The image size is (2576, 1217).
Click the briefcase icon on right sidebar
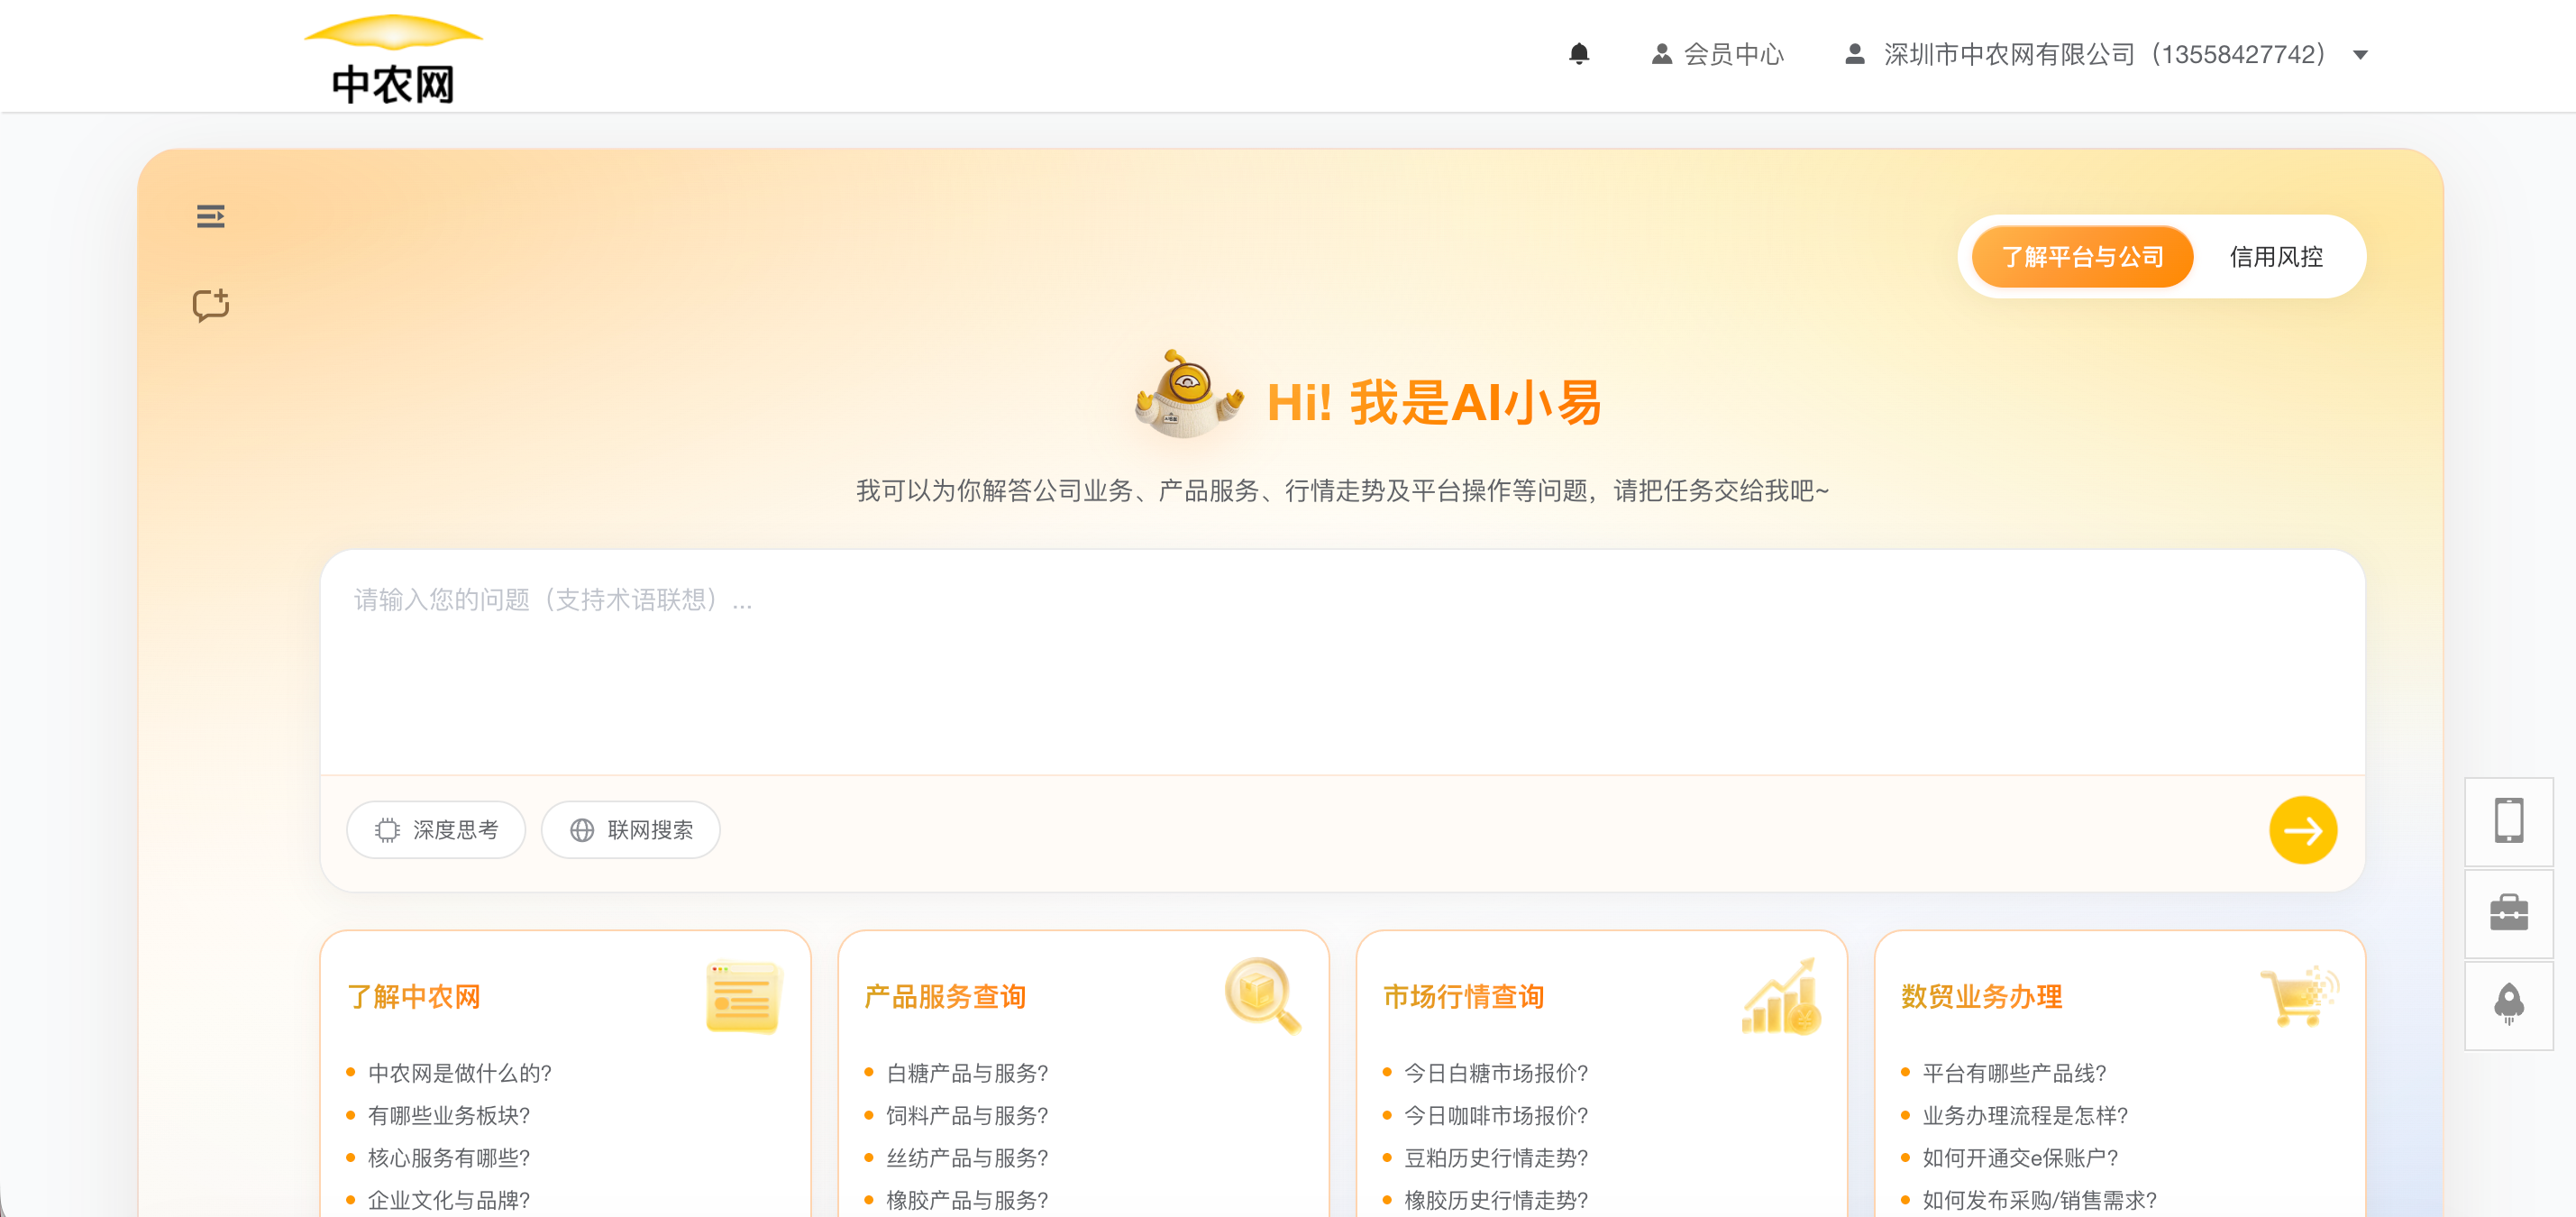(x=2508, y=913)
